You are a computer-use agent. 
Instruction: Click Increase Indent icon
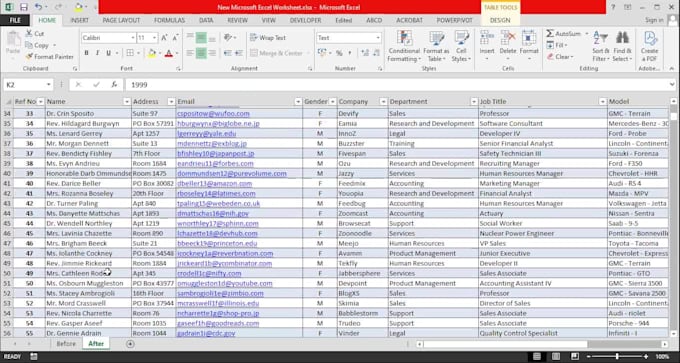click(239, 53)
